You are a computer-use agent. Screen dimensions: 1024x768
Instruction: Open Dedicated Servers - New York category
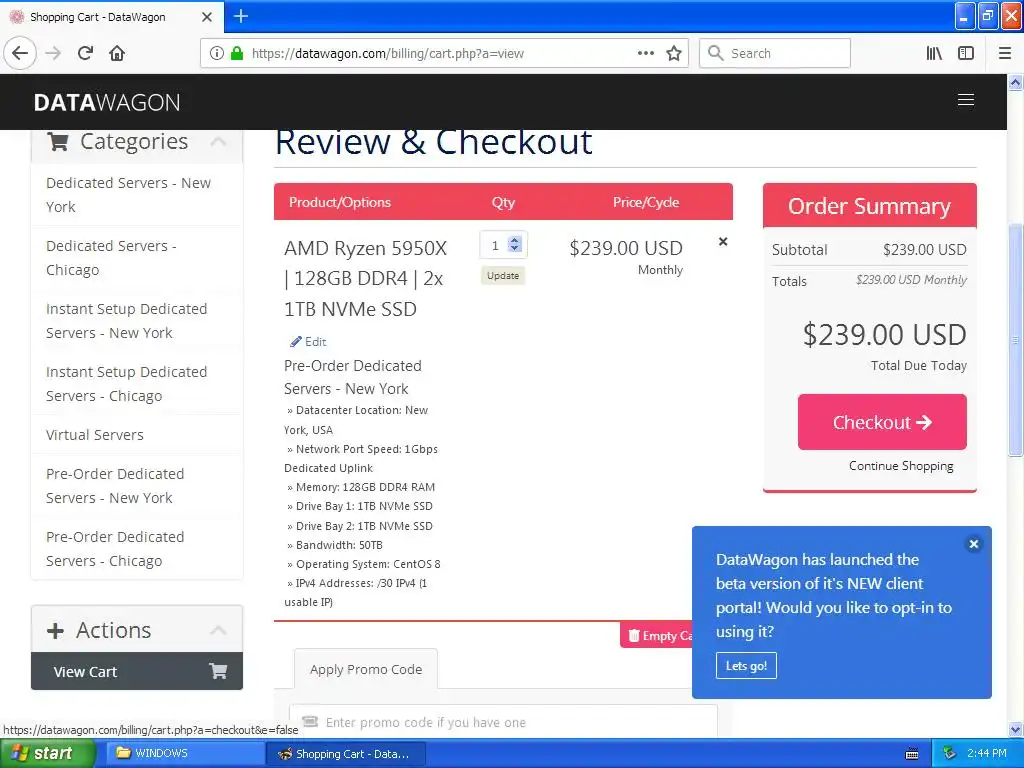click(136, 195)
